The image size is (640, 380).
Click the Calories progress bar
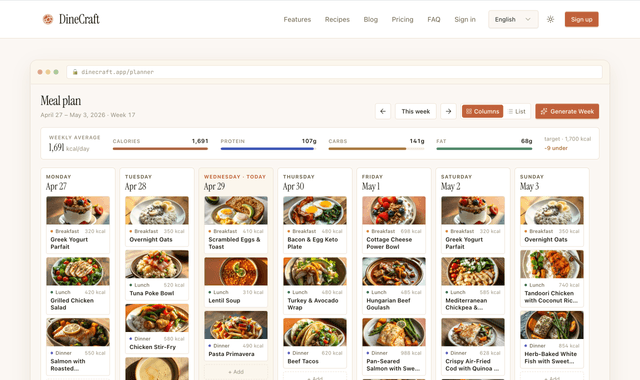coord(160,149)
